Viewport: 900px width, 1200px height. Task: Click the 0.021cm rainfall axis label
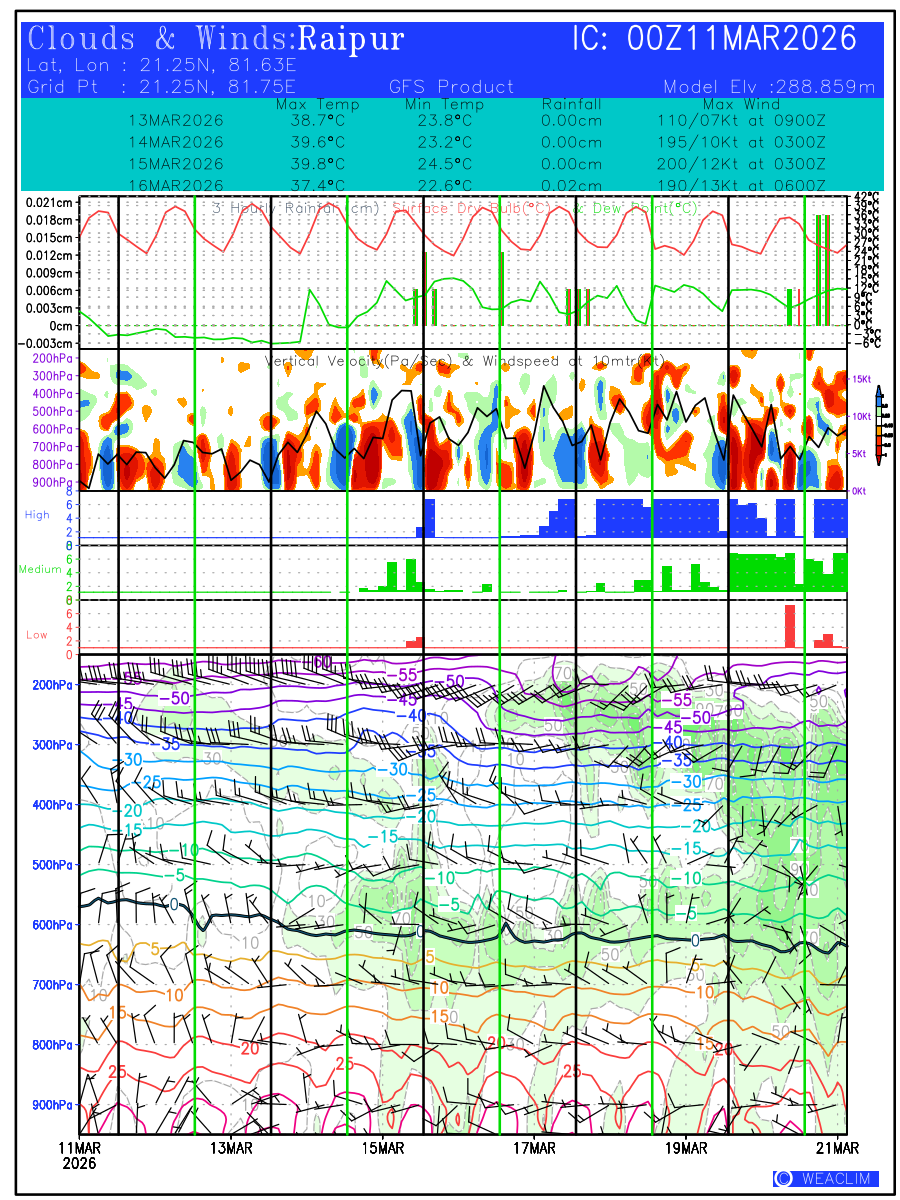pos(50,203)
